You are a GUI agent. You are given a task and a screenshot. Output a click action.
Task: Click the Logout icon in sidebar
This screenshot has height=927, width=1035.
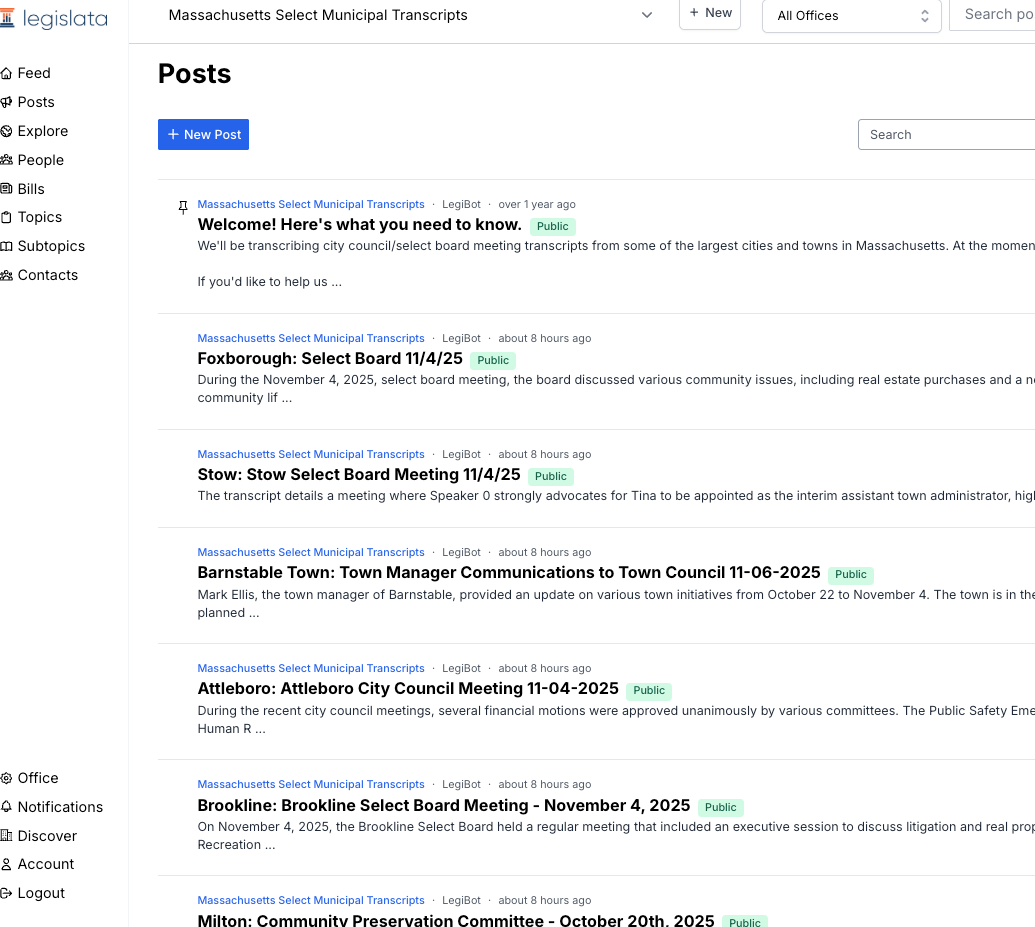pos(7,893)
